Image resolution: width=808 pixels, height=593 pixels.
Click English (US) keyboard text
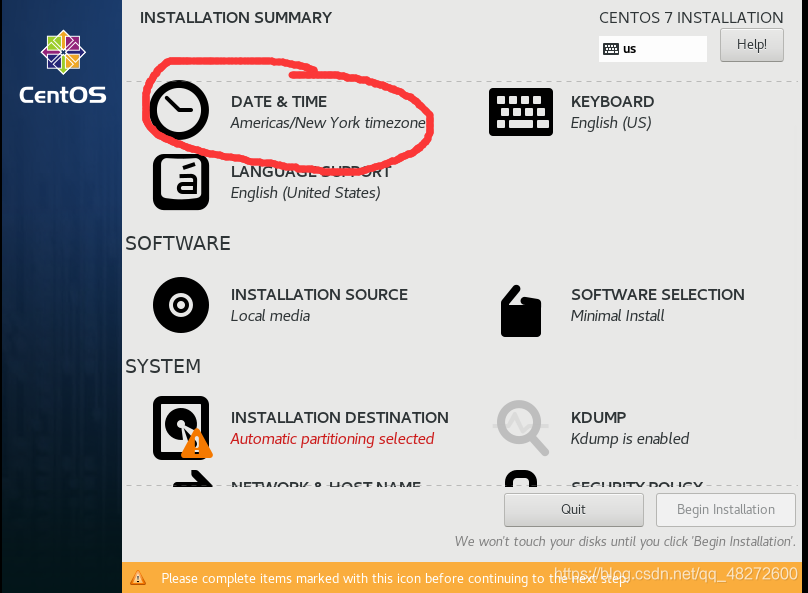[x=611, y=123]
